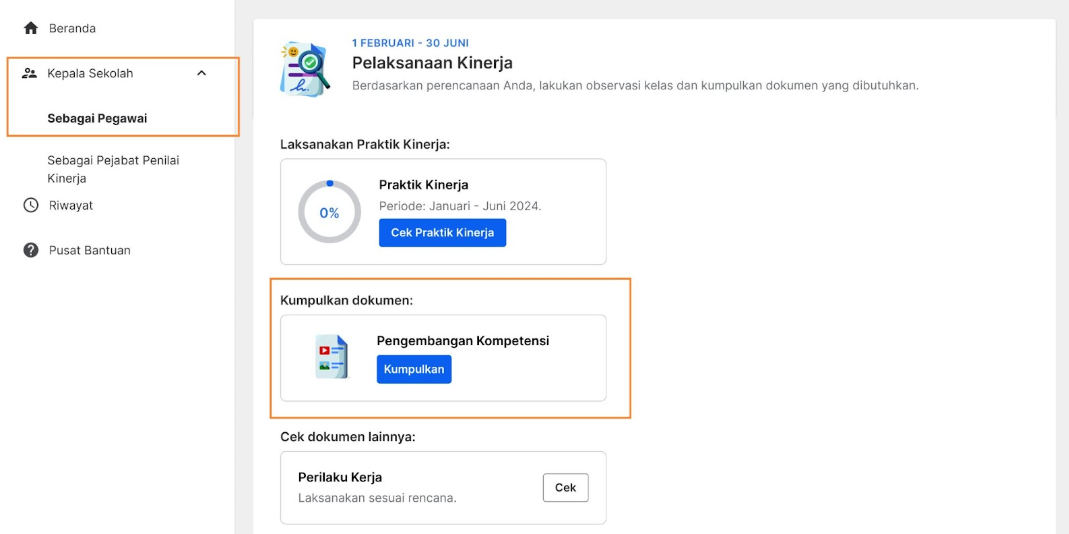The image size is (1069, 534).
Task: Click the 'Berdasarkan perencanaan Anda' description text
Action: 635,87
